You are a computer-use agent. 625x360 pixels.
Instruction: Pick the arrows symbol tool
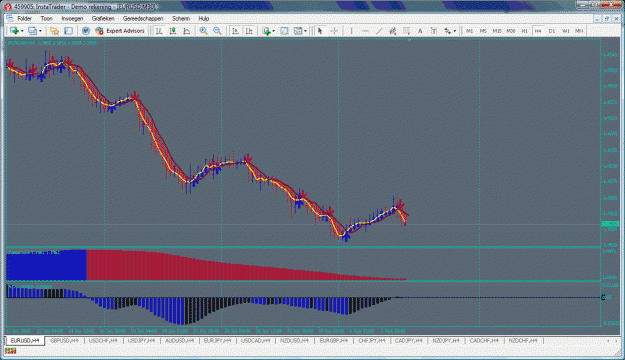(x=448, y=31)
